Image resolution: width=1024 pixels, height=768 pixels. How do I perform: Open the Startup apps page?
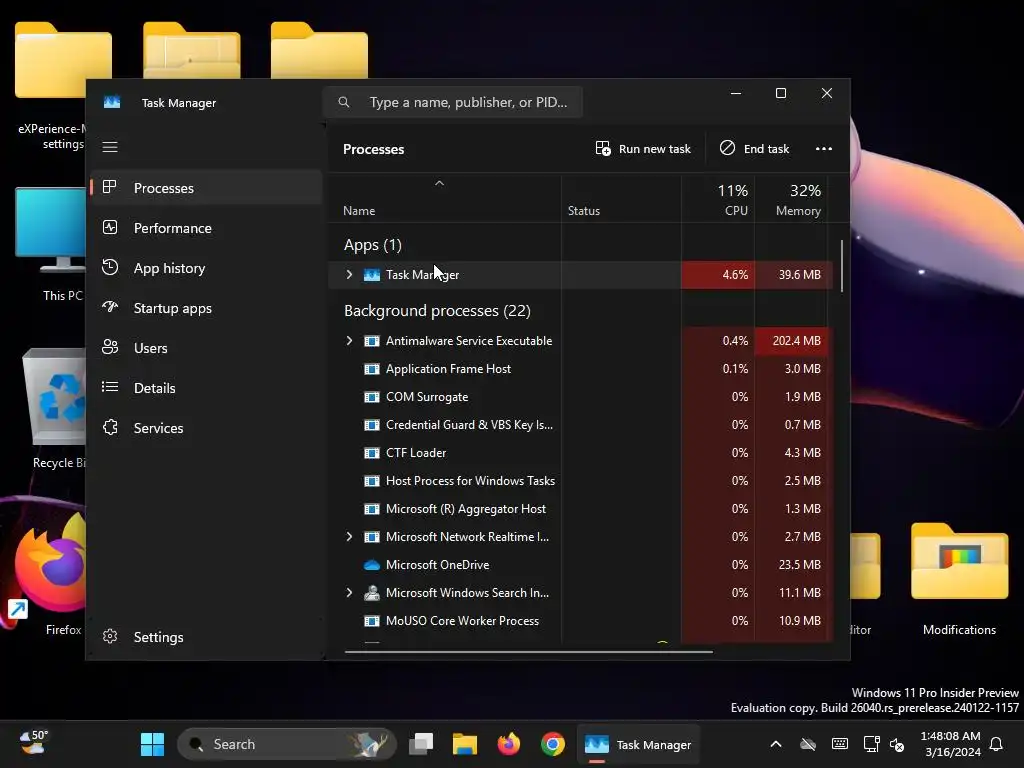click(x=206, y=308)
